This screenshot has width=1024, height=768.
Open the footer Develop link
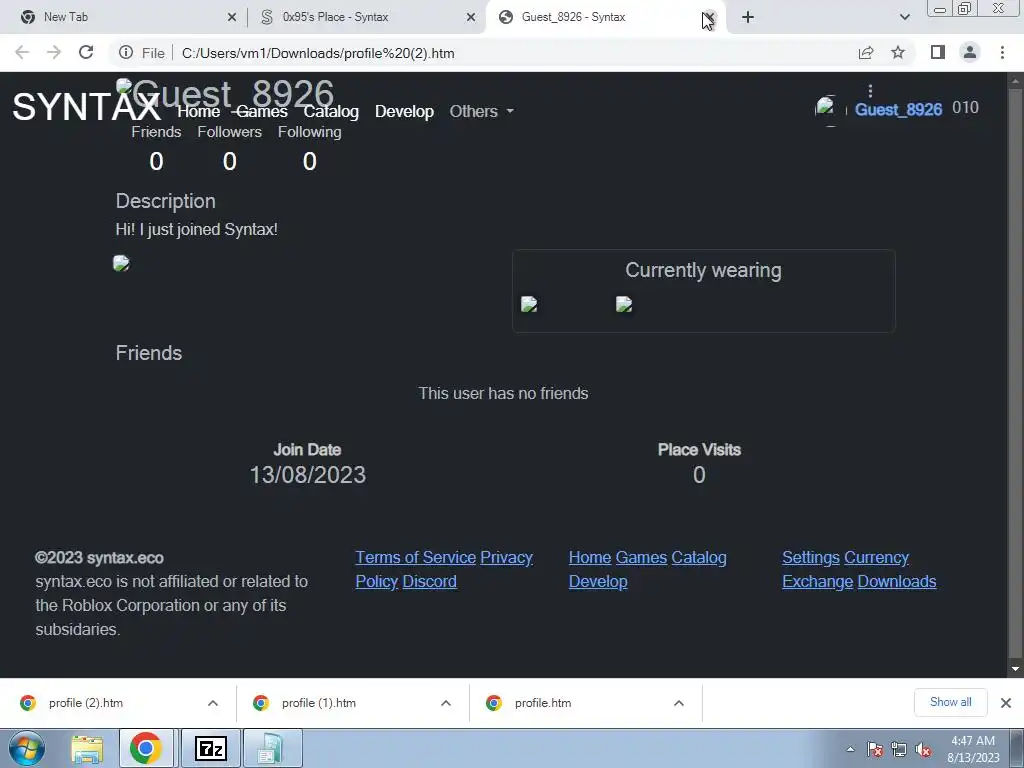[x=598, y=581]
